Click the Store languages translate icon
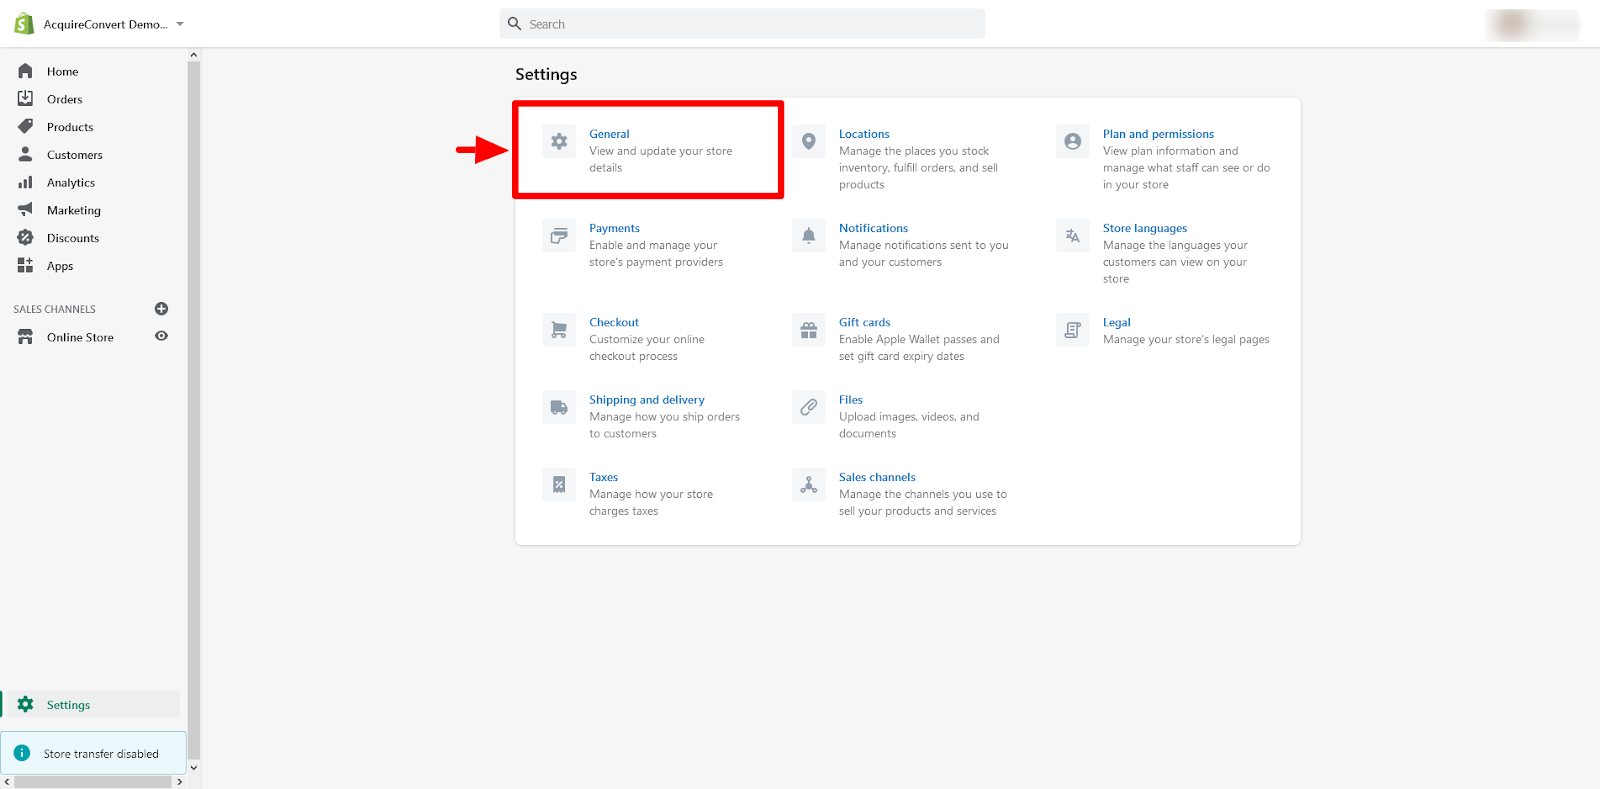The width and height of the screenshot is (1600, 789). coord(1072,236)
